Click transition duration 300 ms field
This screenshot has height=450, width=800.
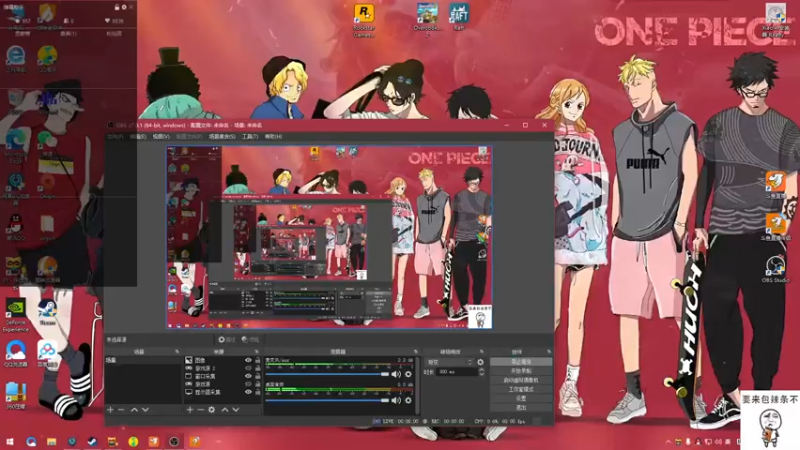click(x=457, y=372)
